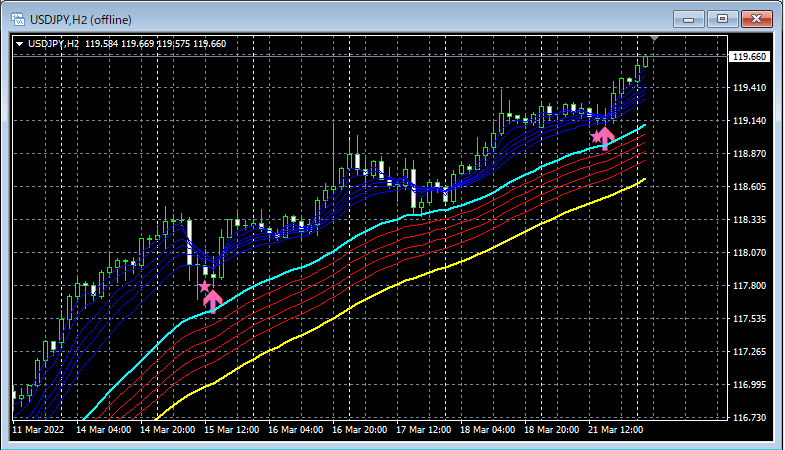Close the USDJPY chart window
Image resolution: width=785 pixels, height=450 pixels.
coord(756,20)
